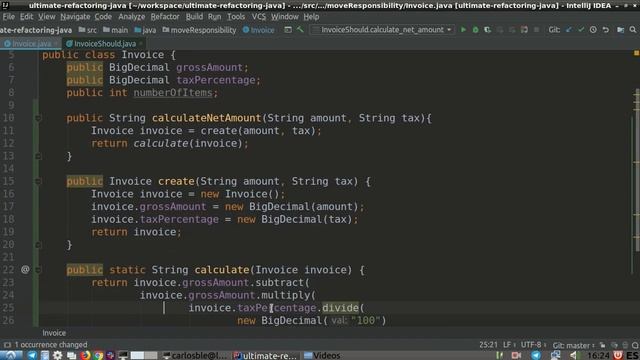This screenshot has height=360, width=640.
Task: Collapse calculate method fold at line 22
Action: (x=38, y=270)
